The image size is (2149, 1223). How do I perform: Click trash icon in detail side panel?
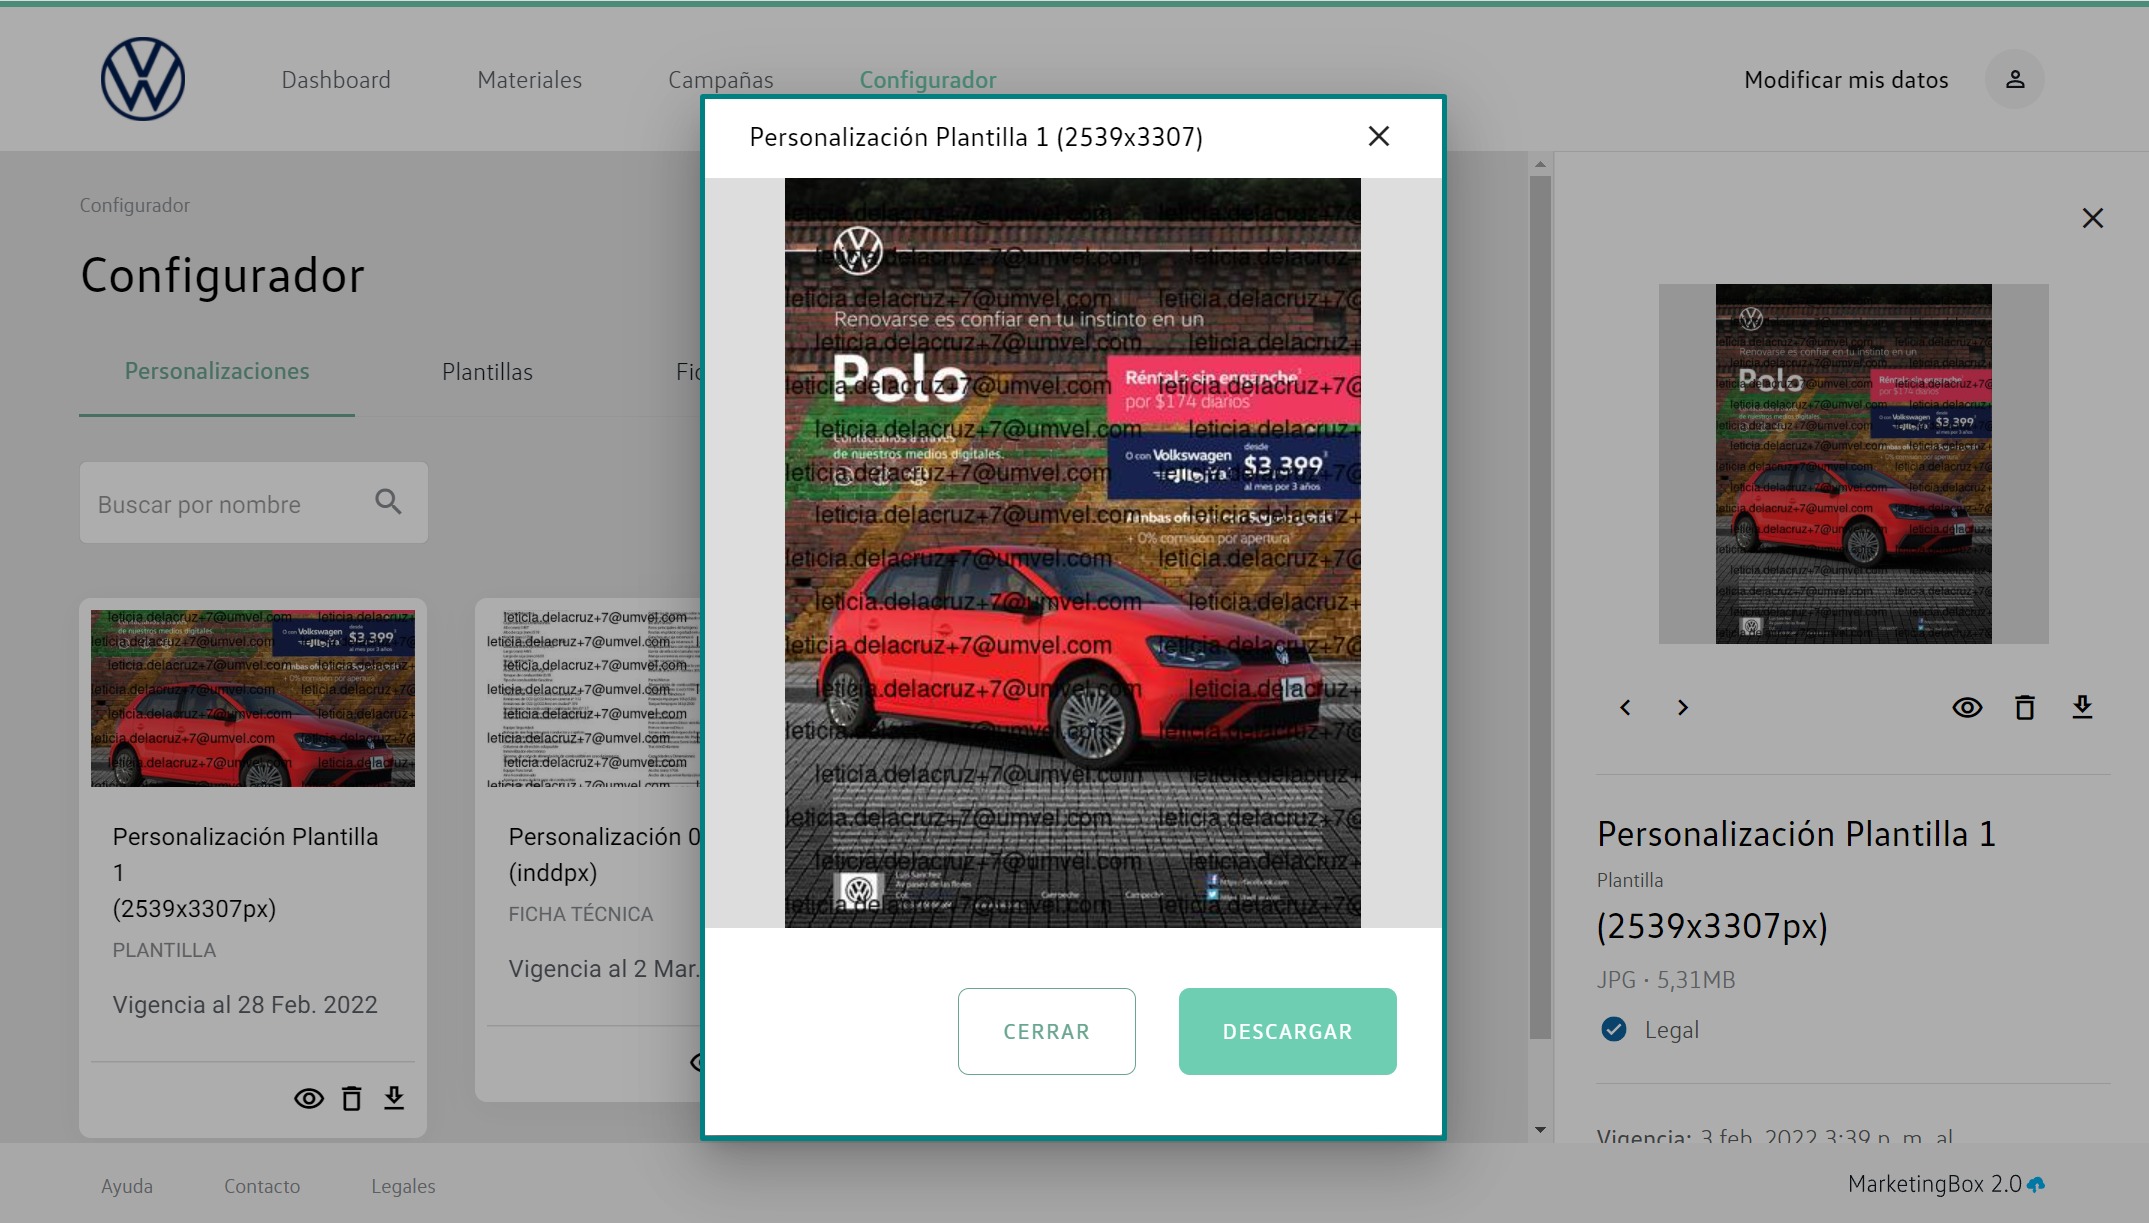click(2024, 708)
